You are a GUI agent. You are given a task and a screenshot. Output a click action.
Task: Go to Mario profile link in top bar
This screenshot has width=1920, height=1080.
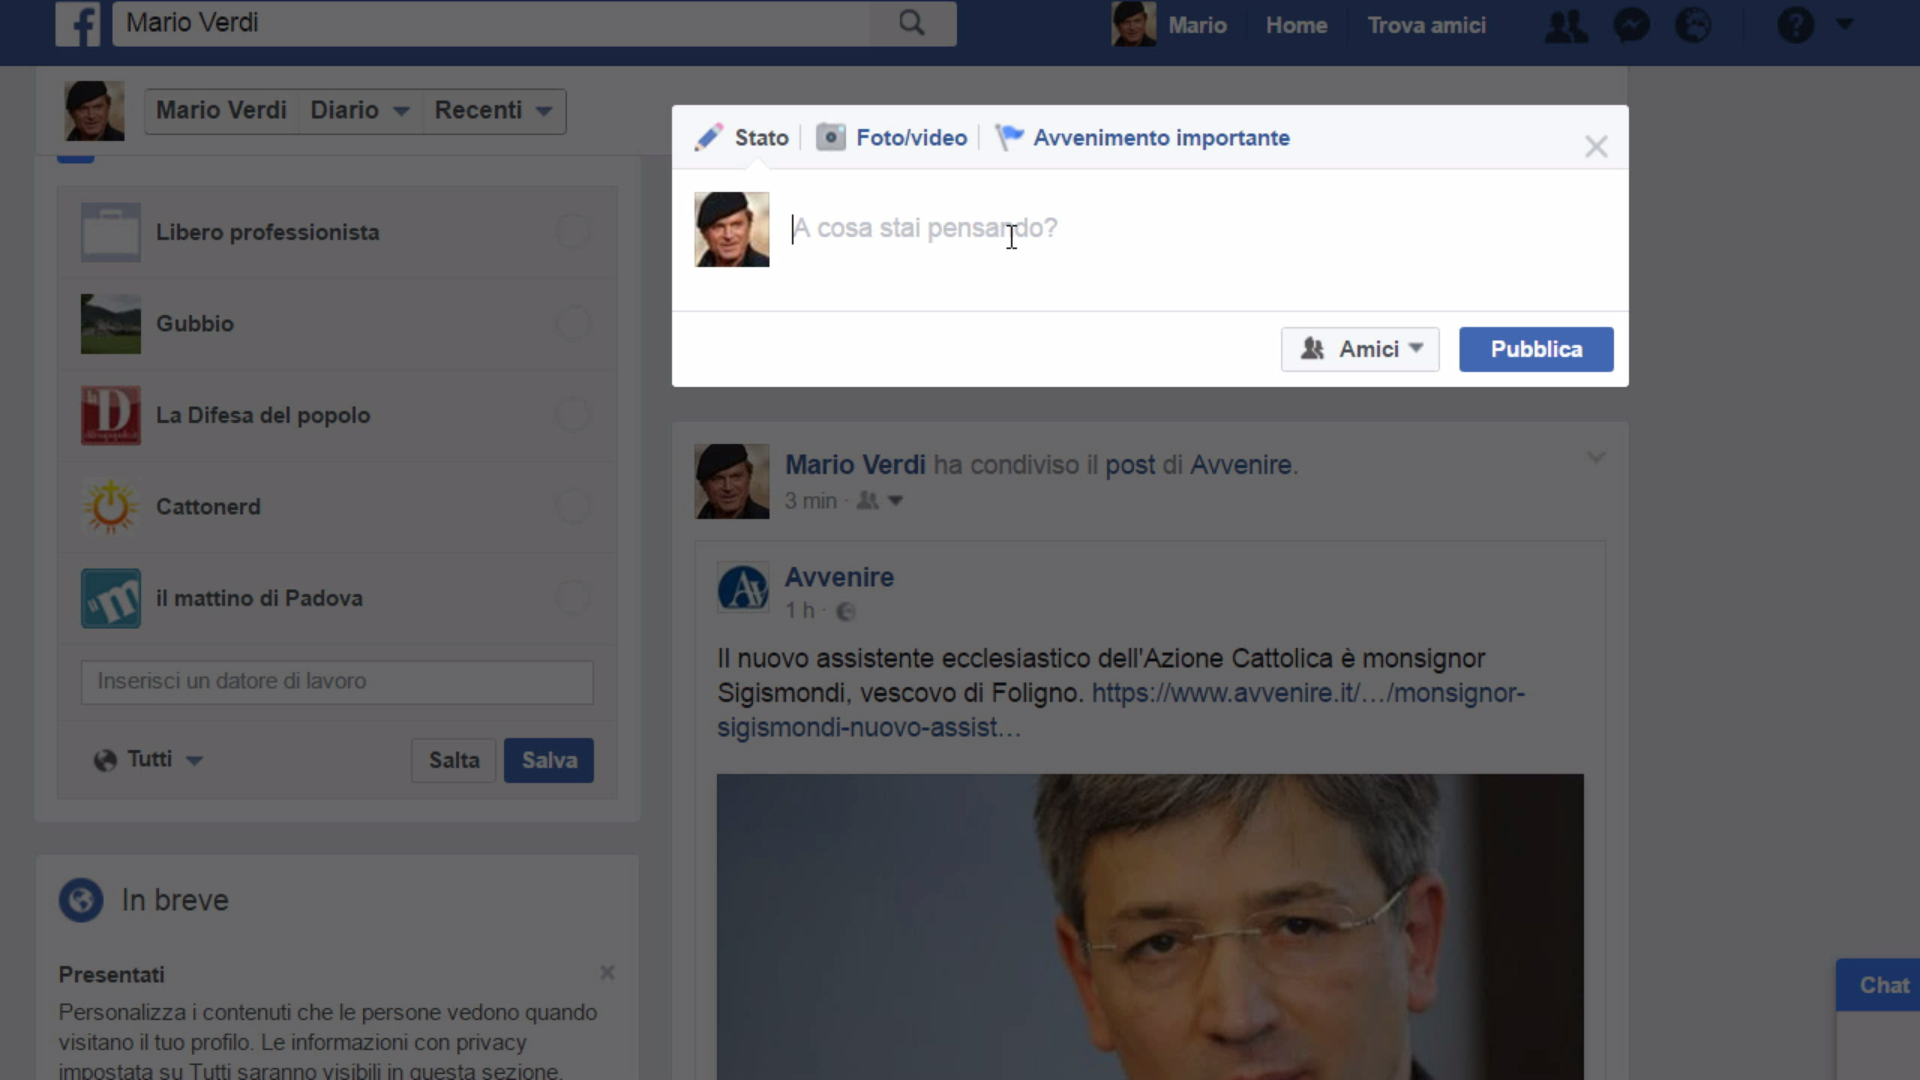1197,25
